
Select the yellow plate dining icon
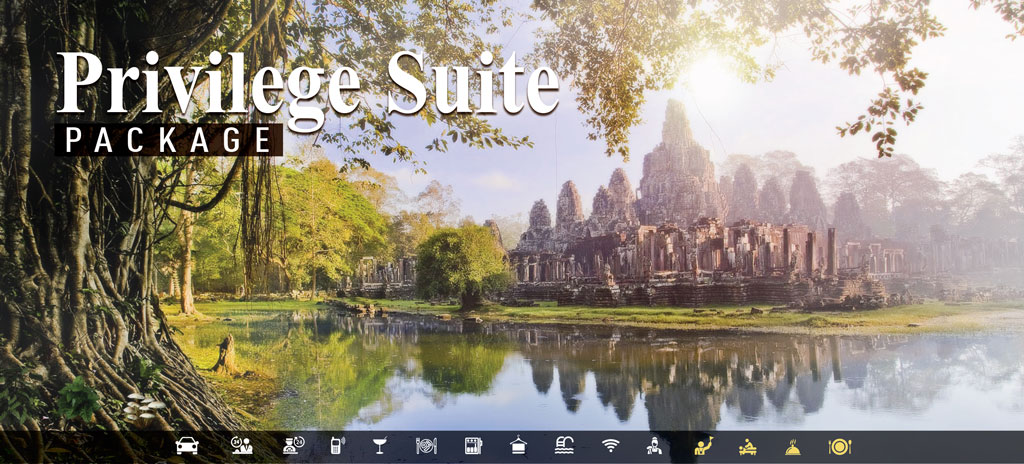pyautogui.click(x=839, y=446)
